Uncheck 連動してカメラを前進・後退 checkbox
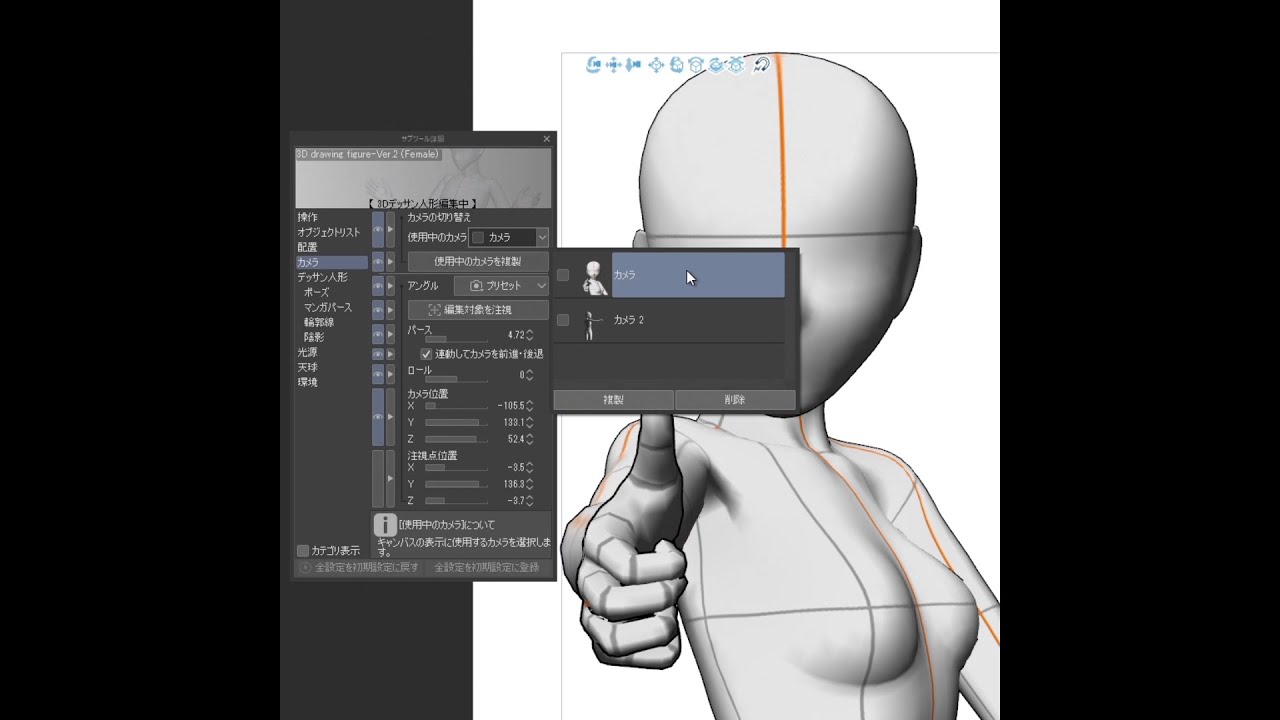The height and width of the screenshot is (720, 1280). pyautogui.click(x=426, y=354)
